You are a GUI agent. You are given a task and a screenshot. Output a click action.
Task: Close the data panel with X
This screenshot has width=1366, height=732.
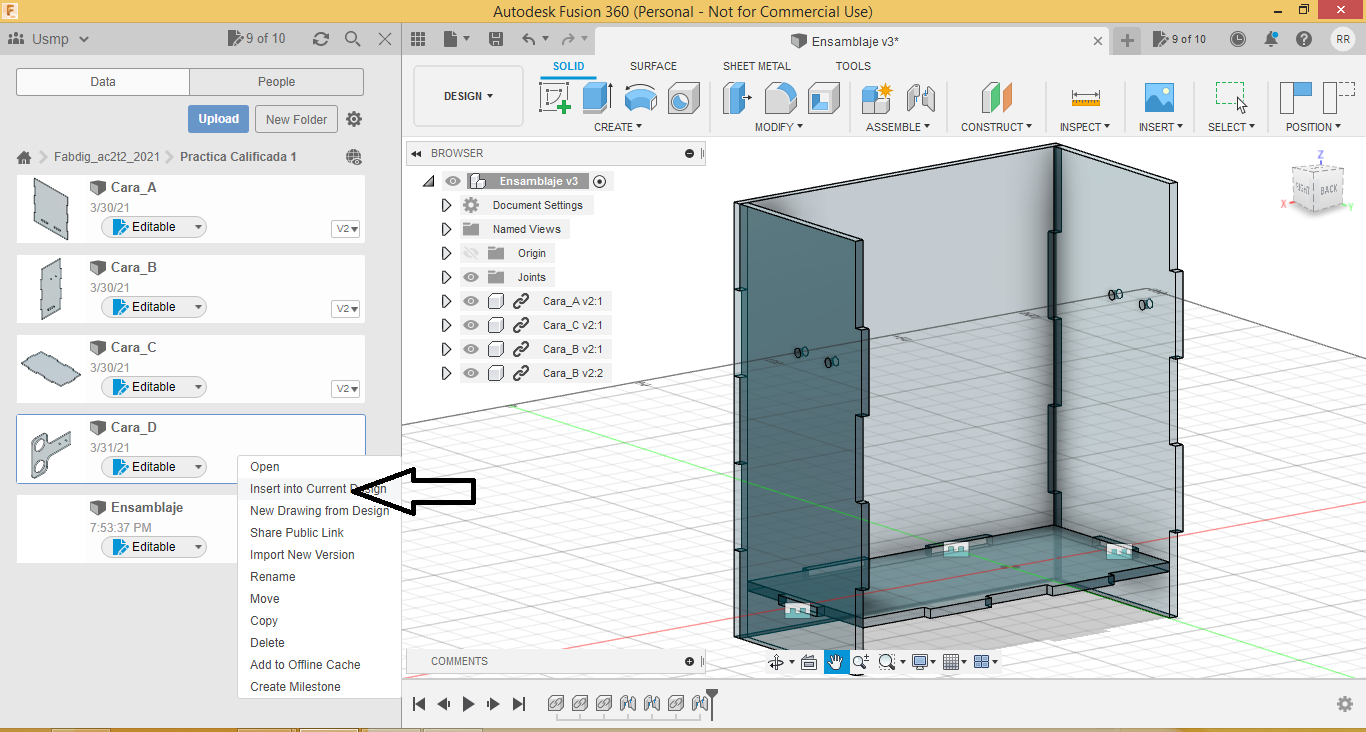[385, 39]
